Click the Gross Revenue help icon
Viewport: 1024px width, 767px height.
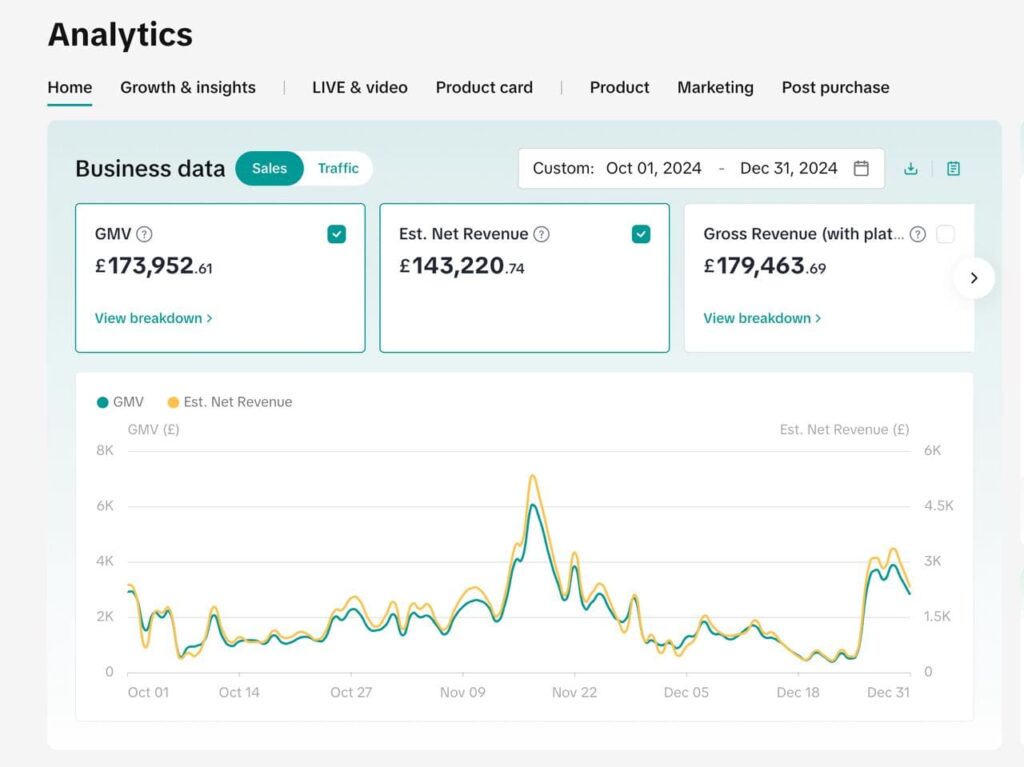pyautogui.click(x=917, y=234)
